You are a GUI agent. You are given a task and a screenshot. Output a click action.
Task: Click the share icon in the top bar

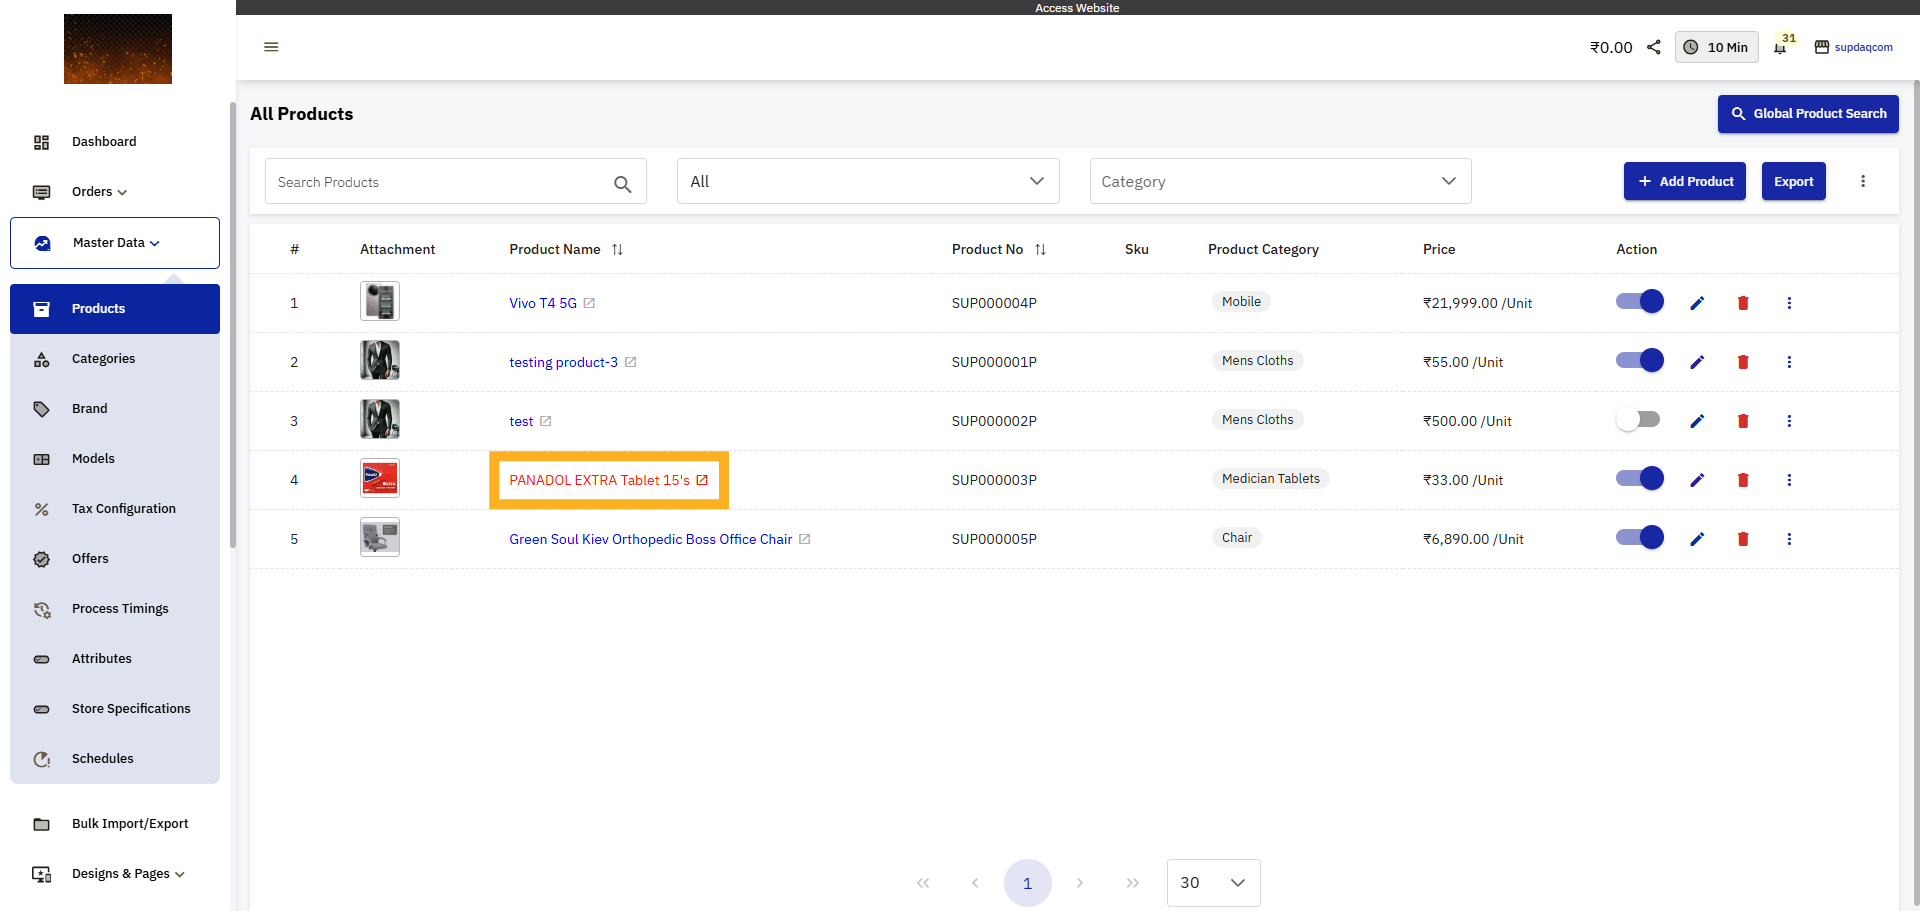pyautogui.click(x=1653, y=47)
